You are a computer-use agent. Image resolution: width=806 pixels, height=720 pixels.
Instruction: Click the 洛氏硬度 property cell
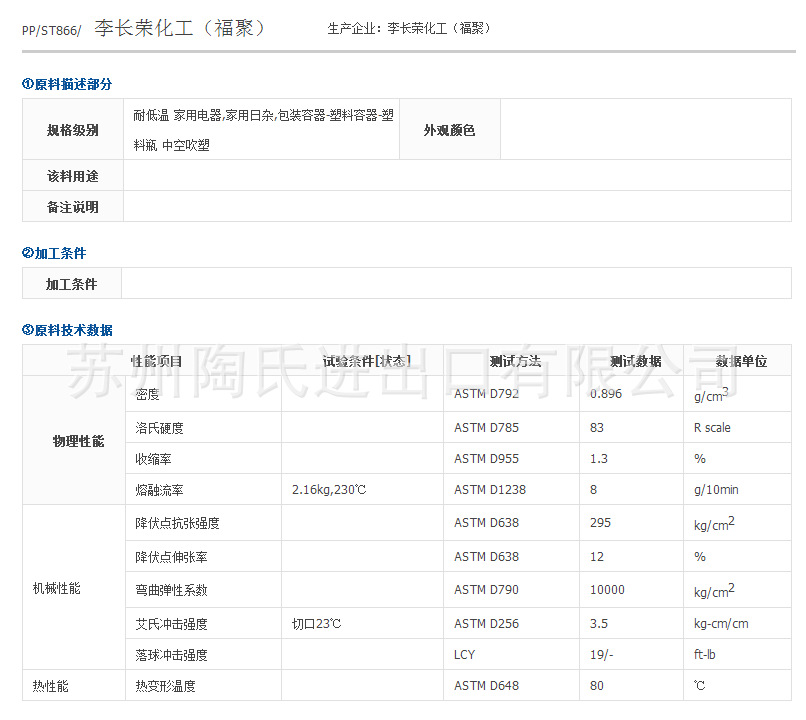tap(204, 428)
